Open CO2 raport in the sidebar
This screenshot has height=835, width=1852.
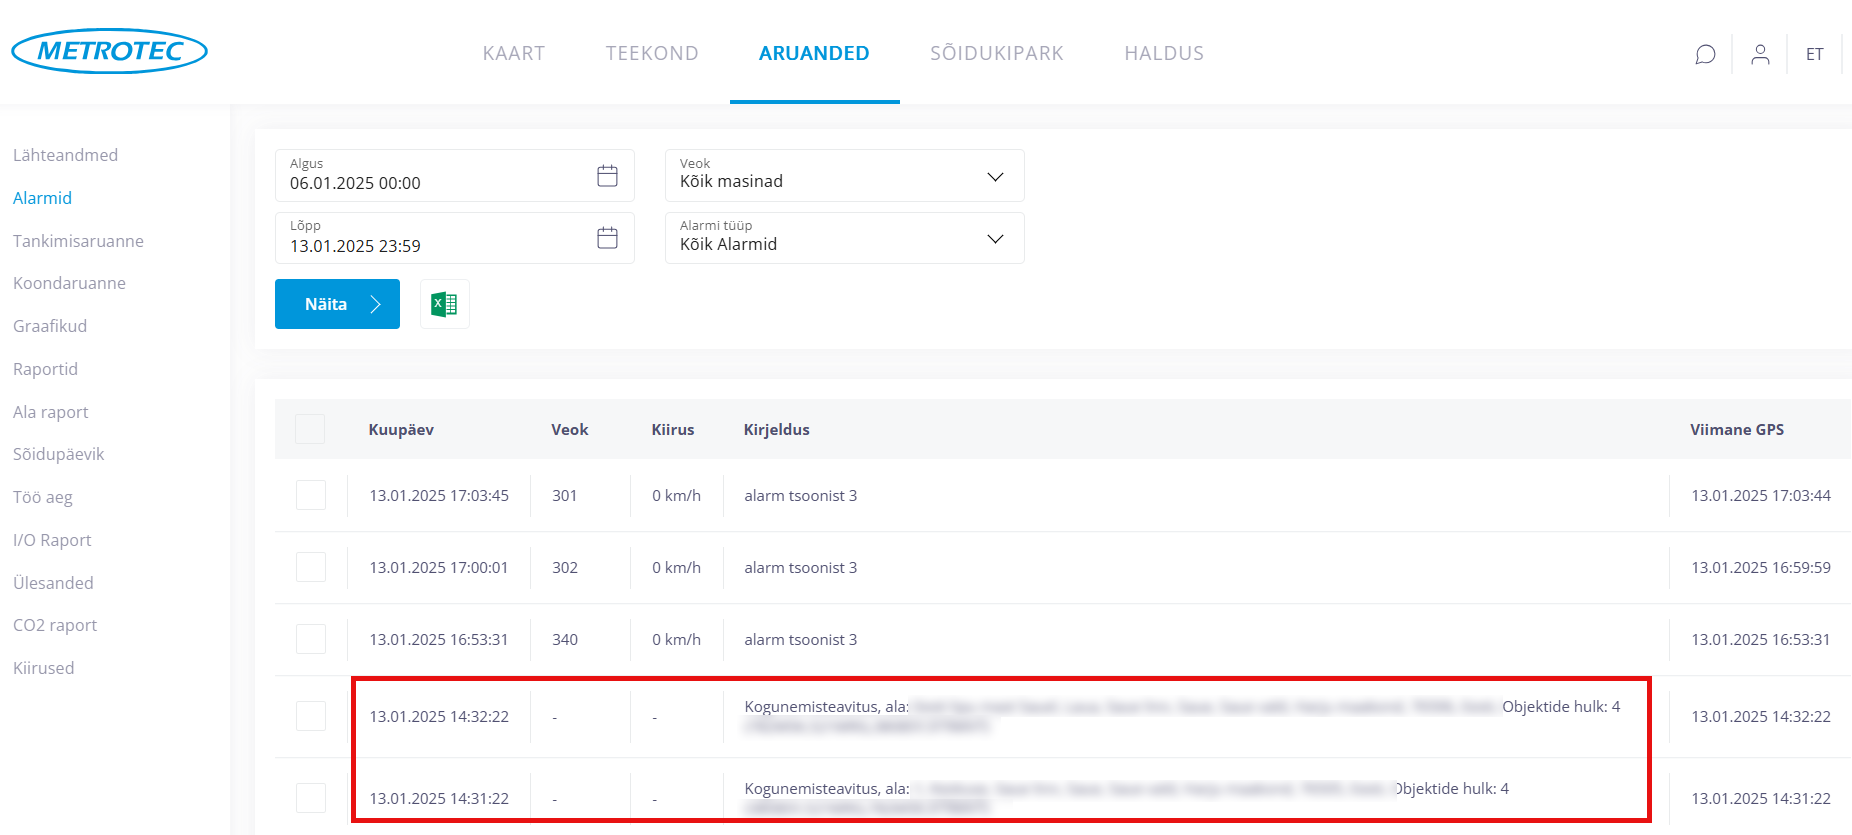[55, 625]
